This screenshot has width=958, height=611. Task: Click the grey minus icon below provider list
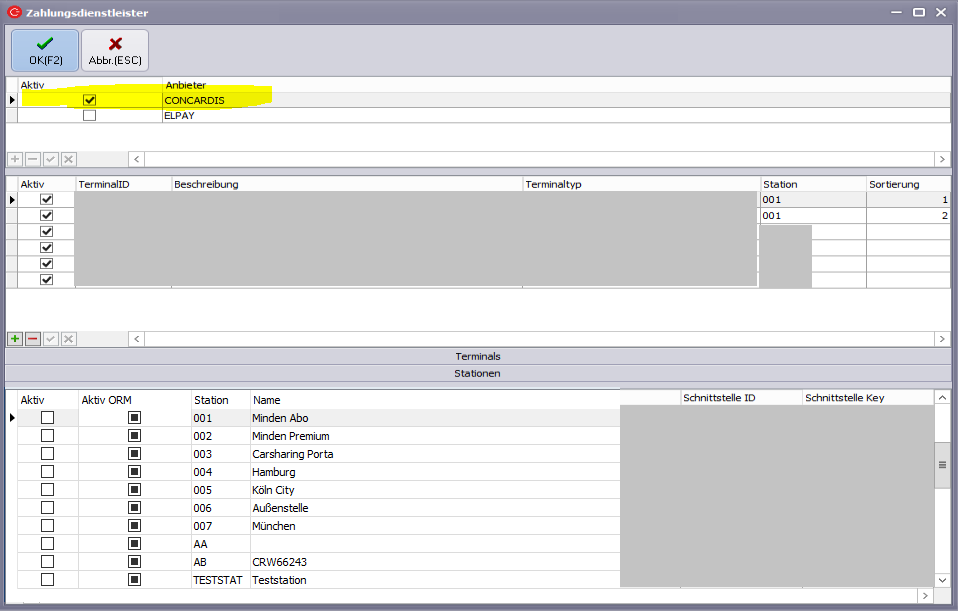(x=33, y=159)
